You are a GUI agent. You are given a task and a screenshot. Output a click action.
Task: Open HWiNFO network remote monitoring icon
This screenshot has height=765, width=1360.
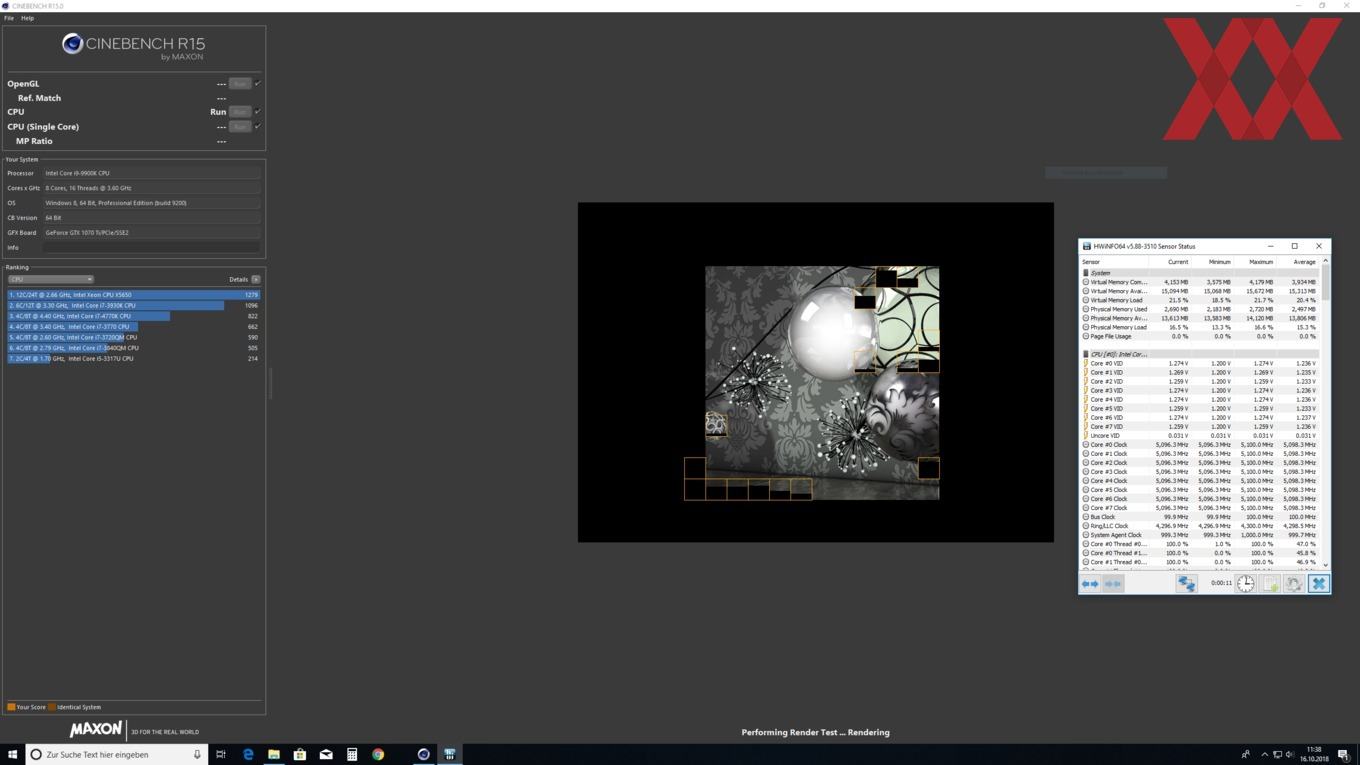(x=1186, y=584)
